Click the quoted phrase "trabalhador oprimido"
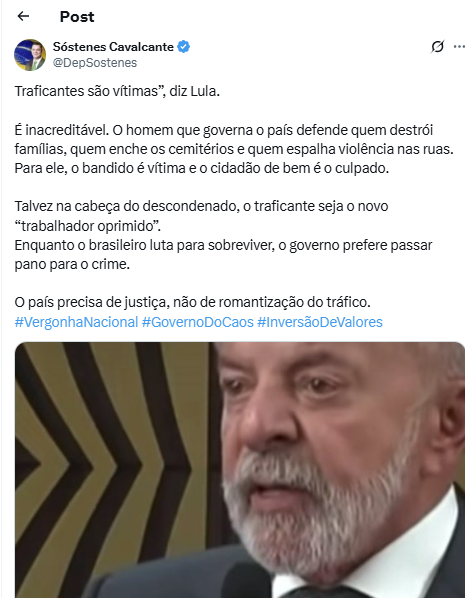This screenshot has width=465, height=598. click(87, 226)
